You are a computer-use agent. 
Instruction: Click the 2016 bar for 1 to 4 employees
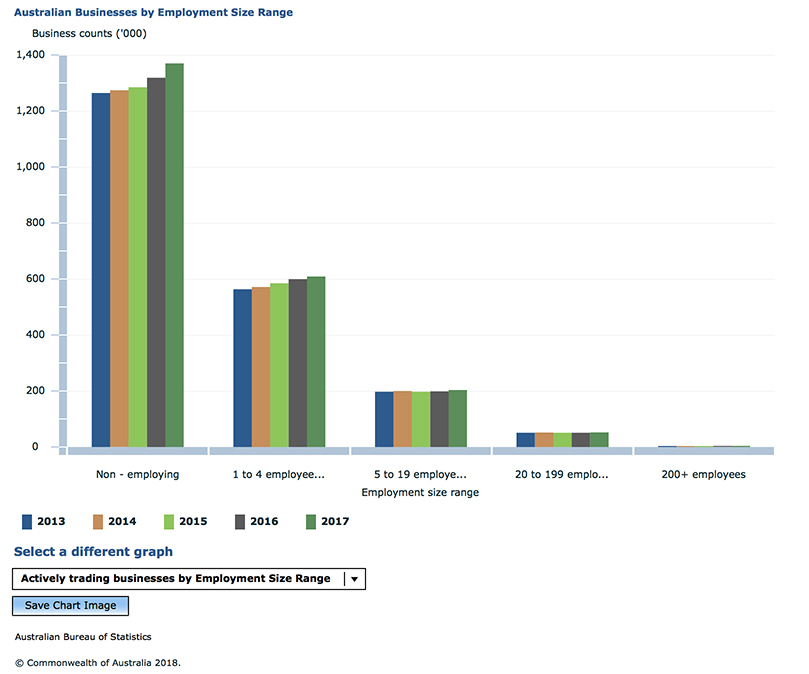(x=298, y=363)
